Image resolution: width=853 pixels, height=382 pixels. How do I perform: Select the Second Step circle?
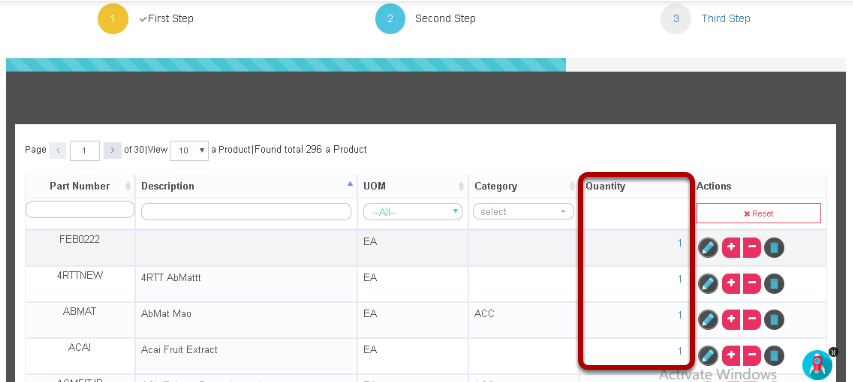click(390, 19)
